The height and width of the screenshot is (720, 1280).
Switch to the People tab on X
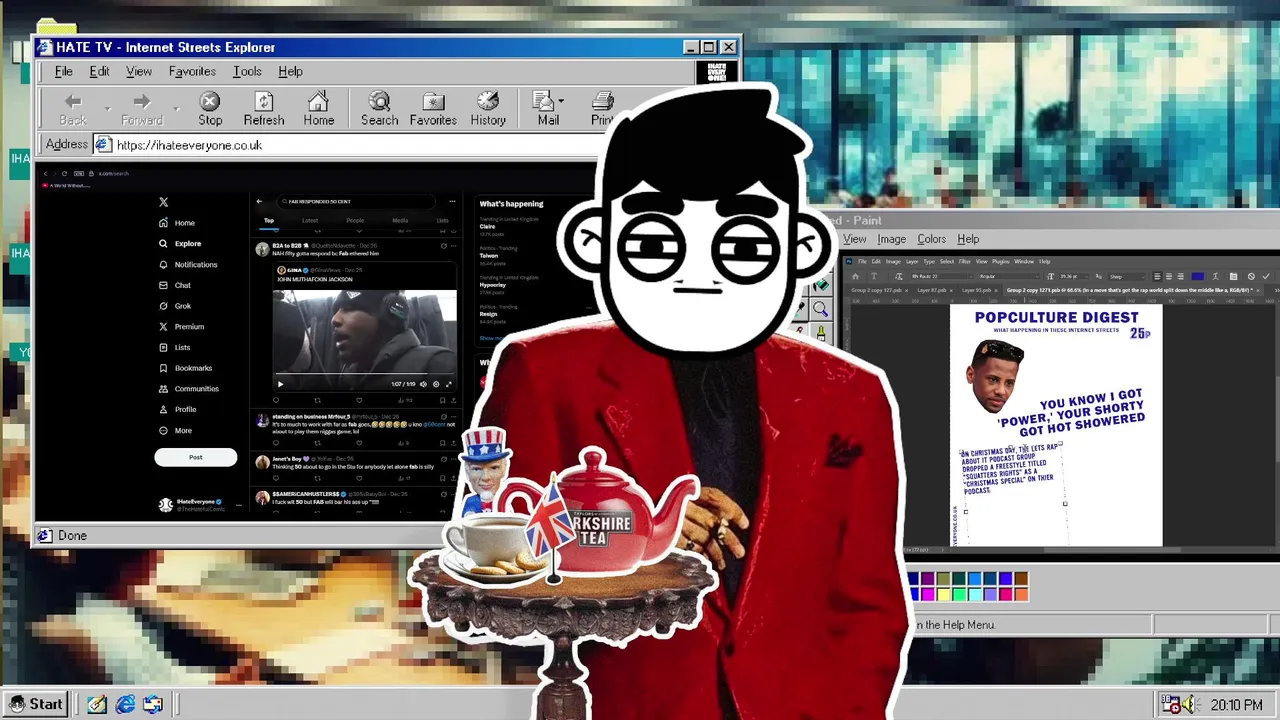[x=355, y=221]
